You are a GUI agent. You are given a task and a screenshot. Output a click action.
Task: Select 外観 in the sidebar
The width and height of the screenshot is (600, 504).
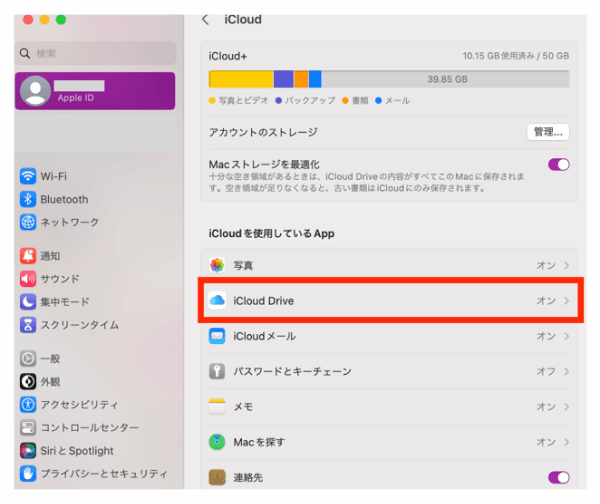coord(95,382)
